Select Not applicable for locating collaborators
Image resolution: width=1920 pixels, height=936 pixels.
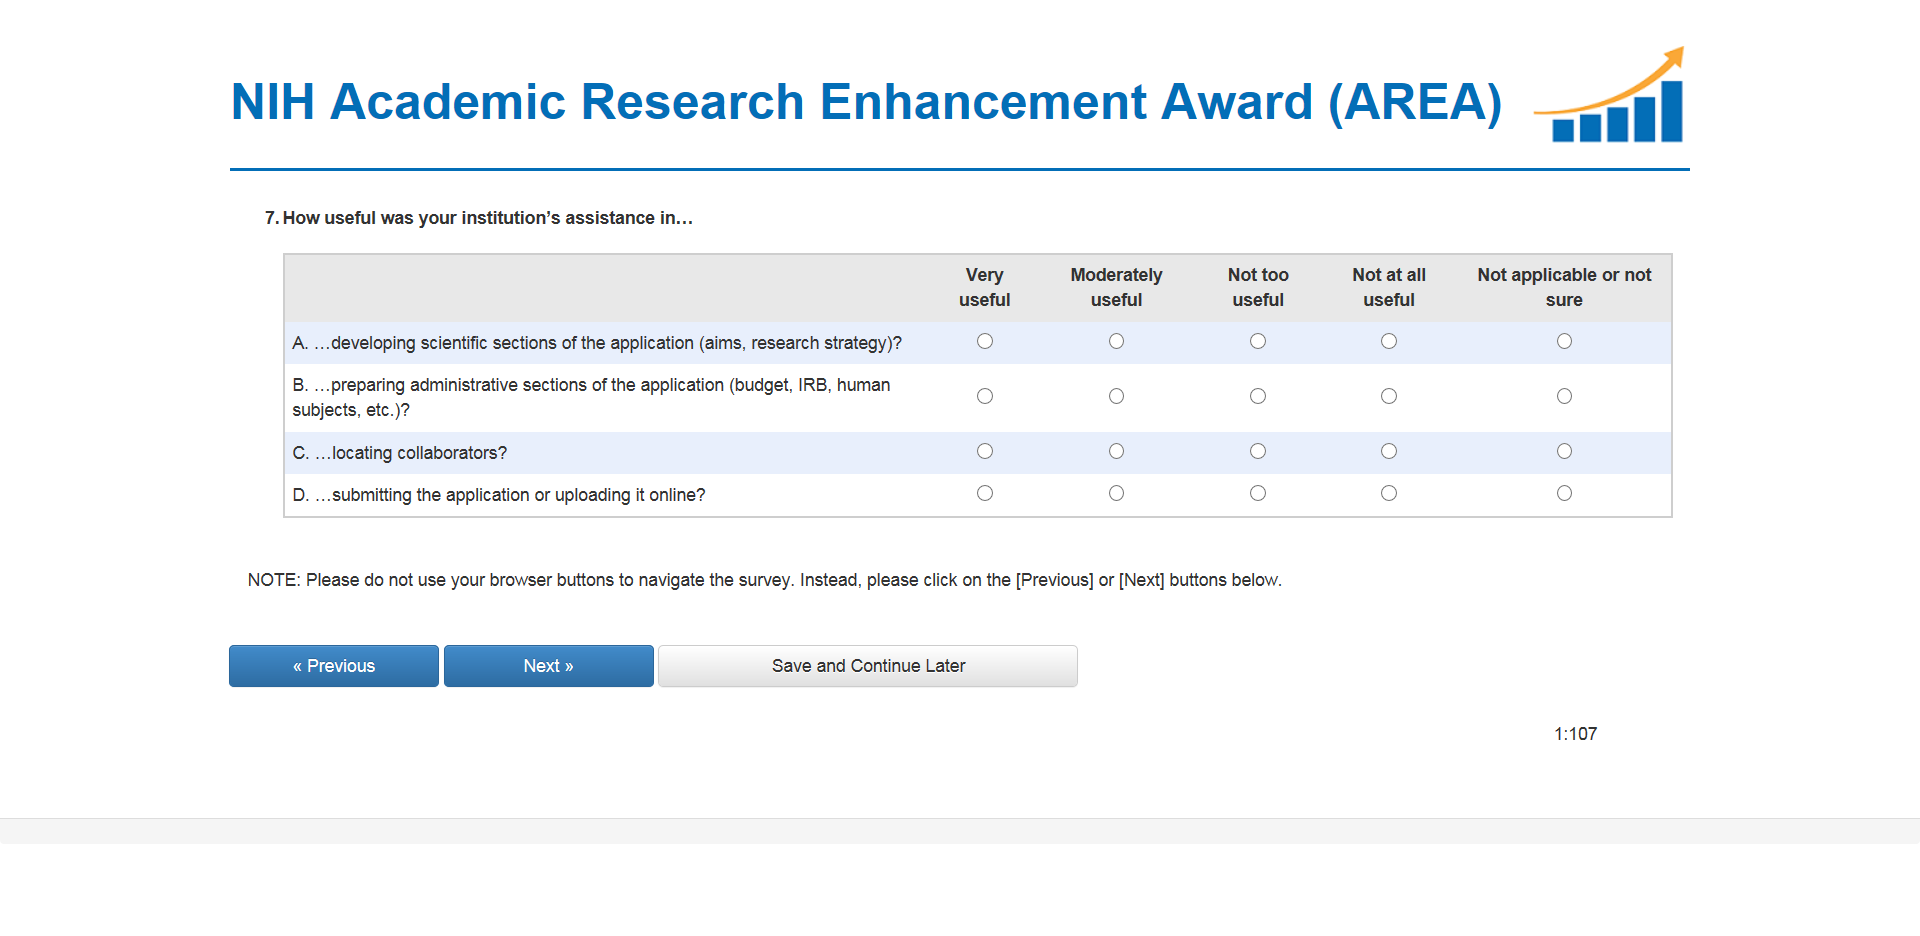click(x=1564, y=452)
